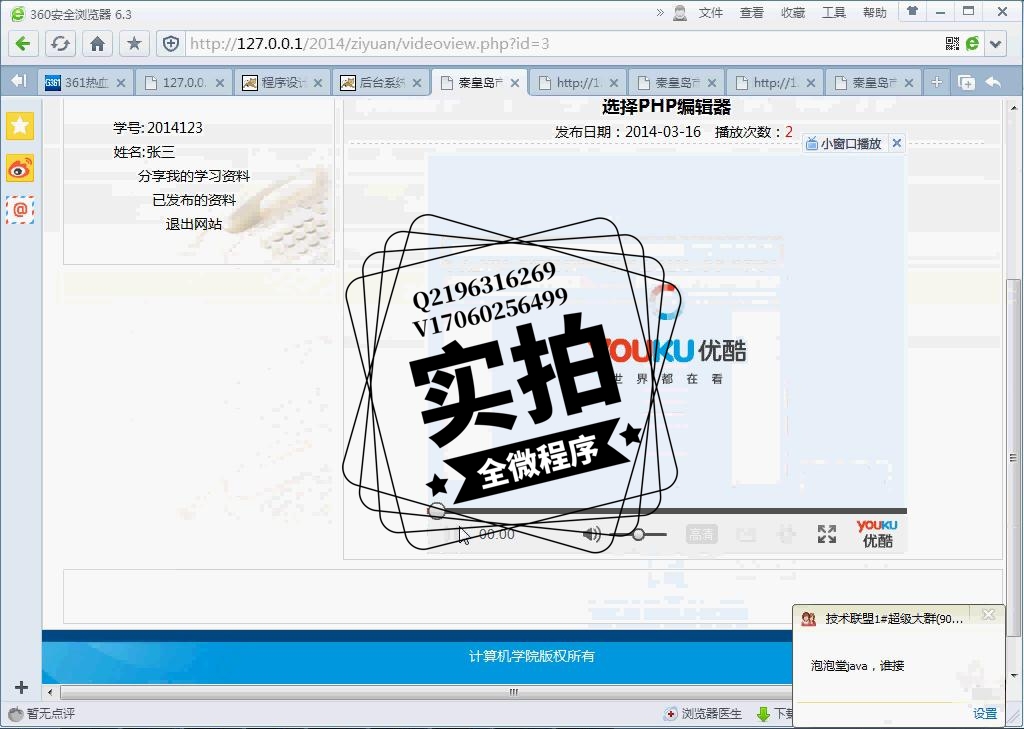Mute the video with speaker icon
The width and height of the screenshot is (1024, 729).
[x=592, y=534]
